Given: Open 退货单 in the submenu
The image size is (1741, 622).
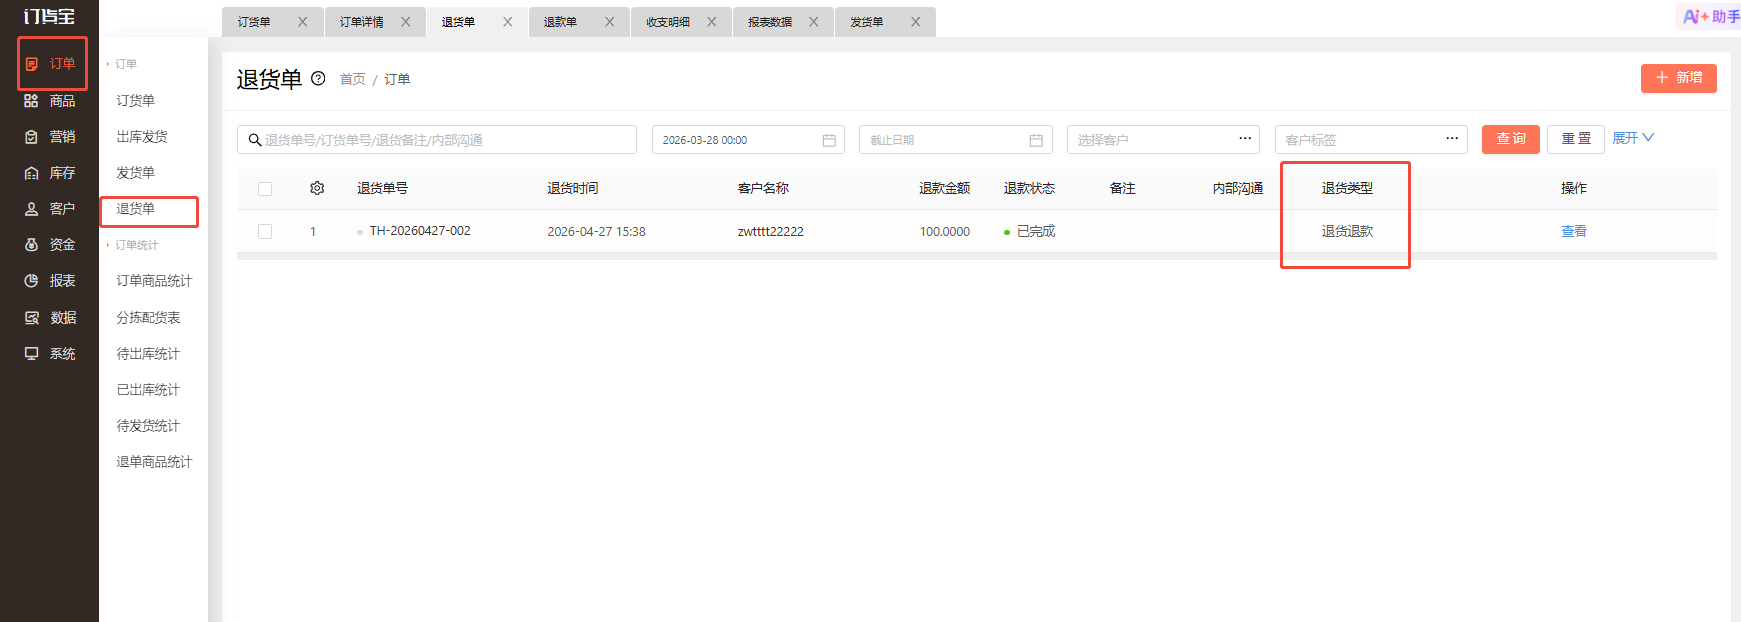Looking at the screenshot, I should click(135, 209).
